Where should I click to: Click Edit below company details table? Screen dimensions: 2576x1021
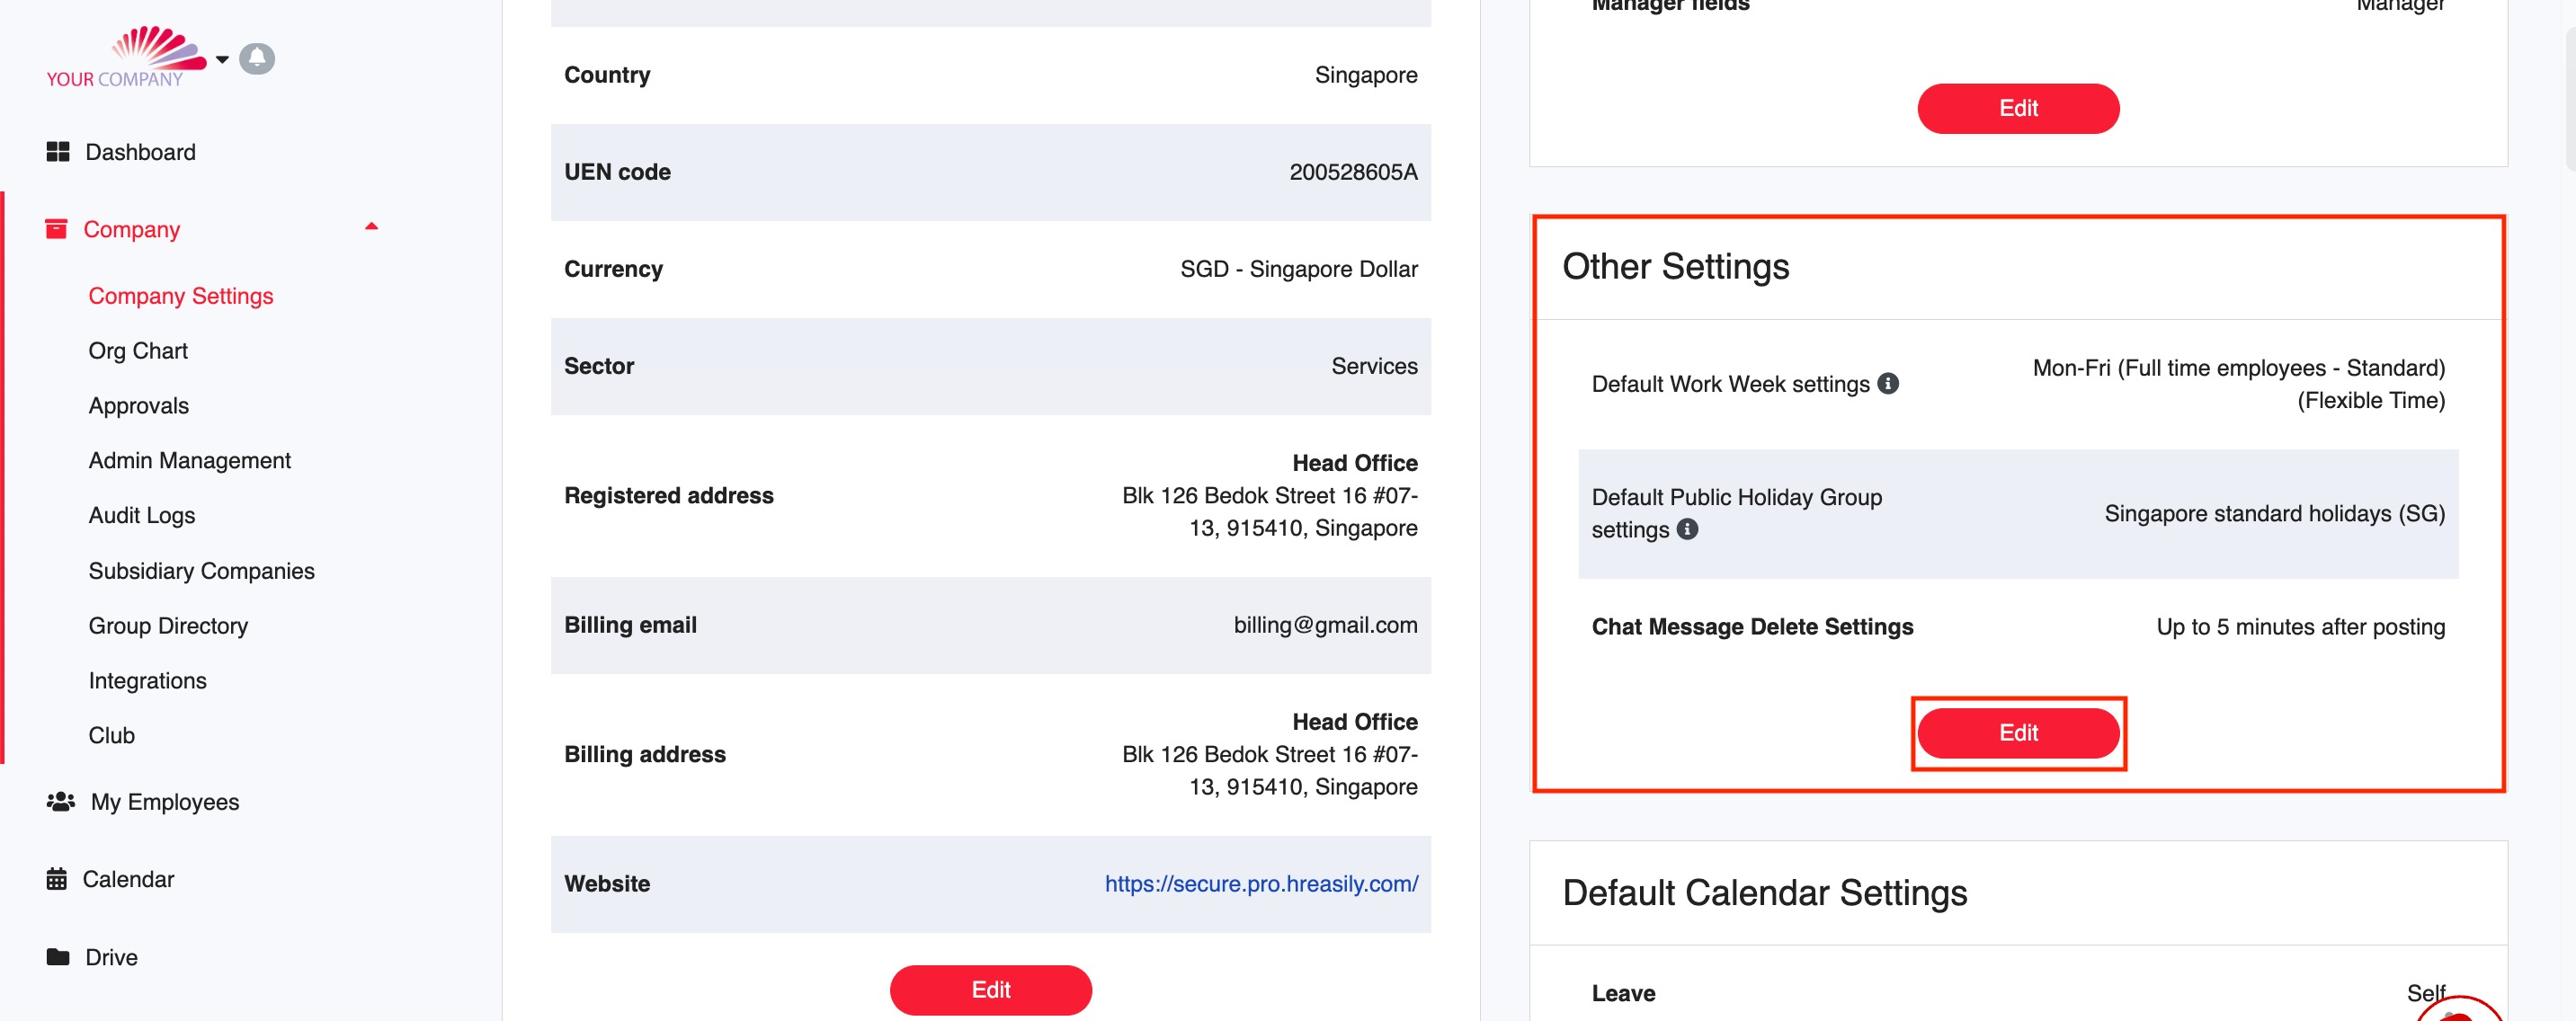tap(990, 990)
